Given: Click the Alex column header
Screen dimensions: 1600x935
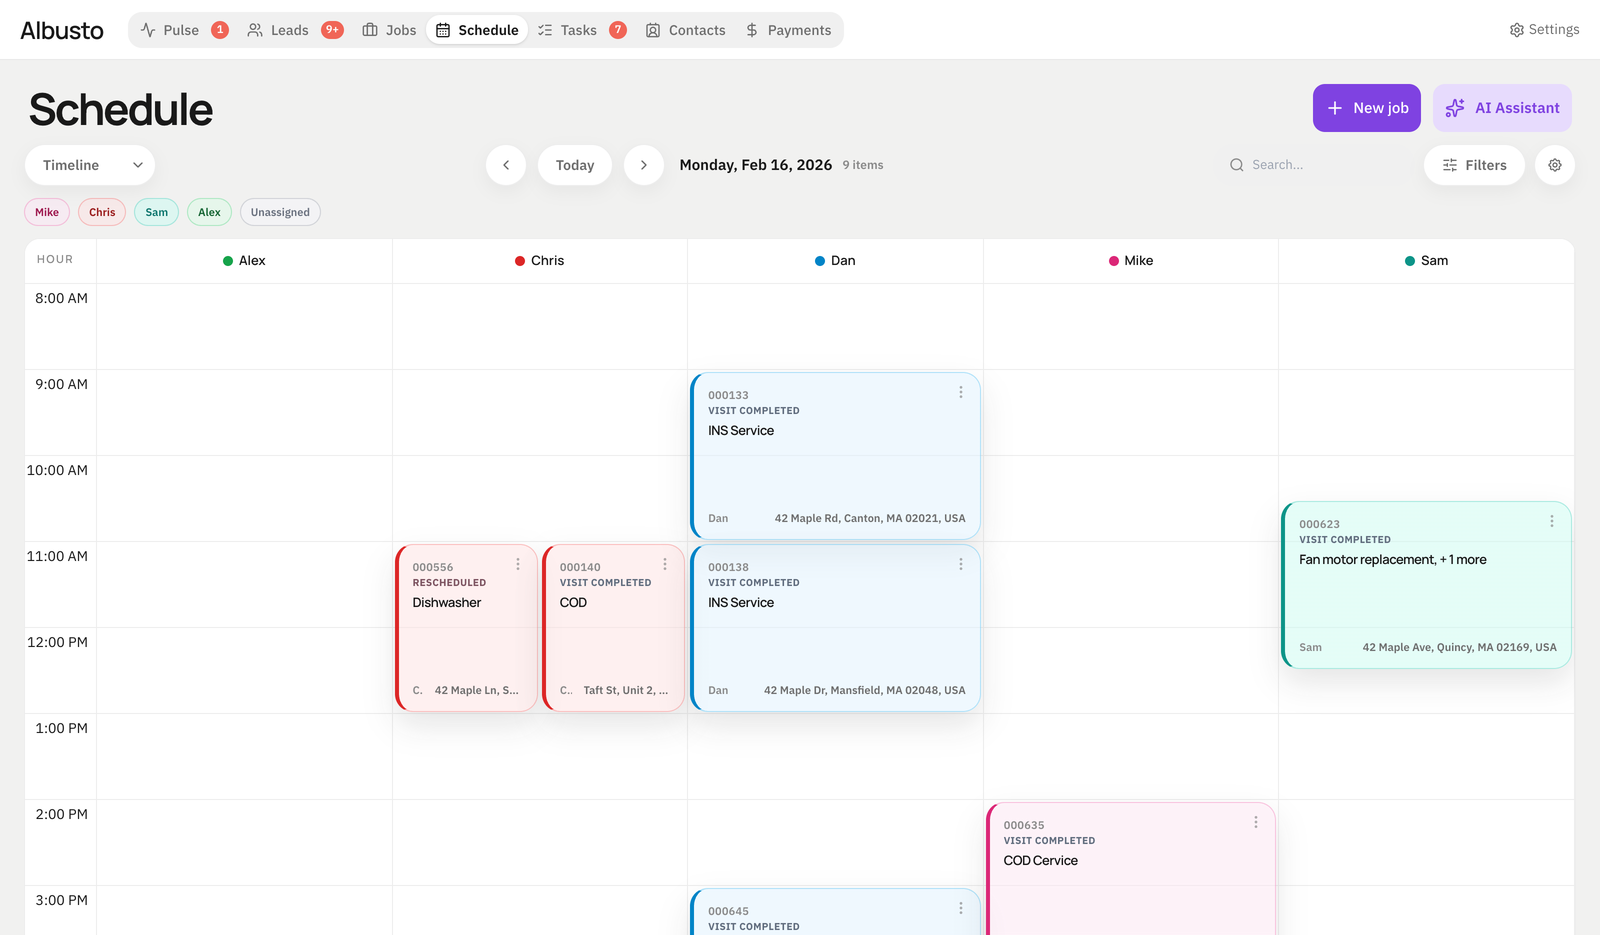Looking at the screenshot, I should pos(244,261).
